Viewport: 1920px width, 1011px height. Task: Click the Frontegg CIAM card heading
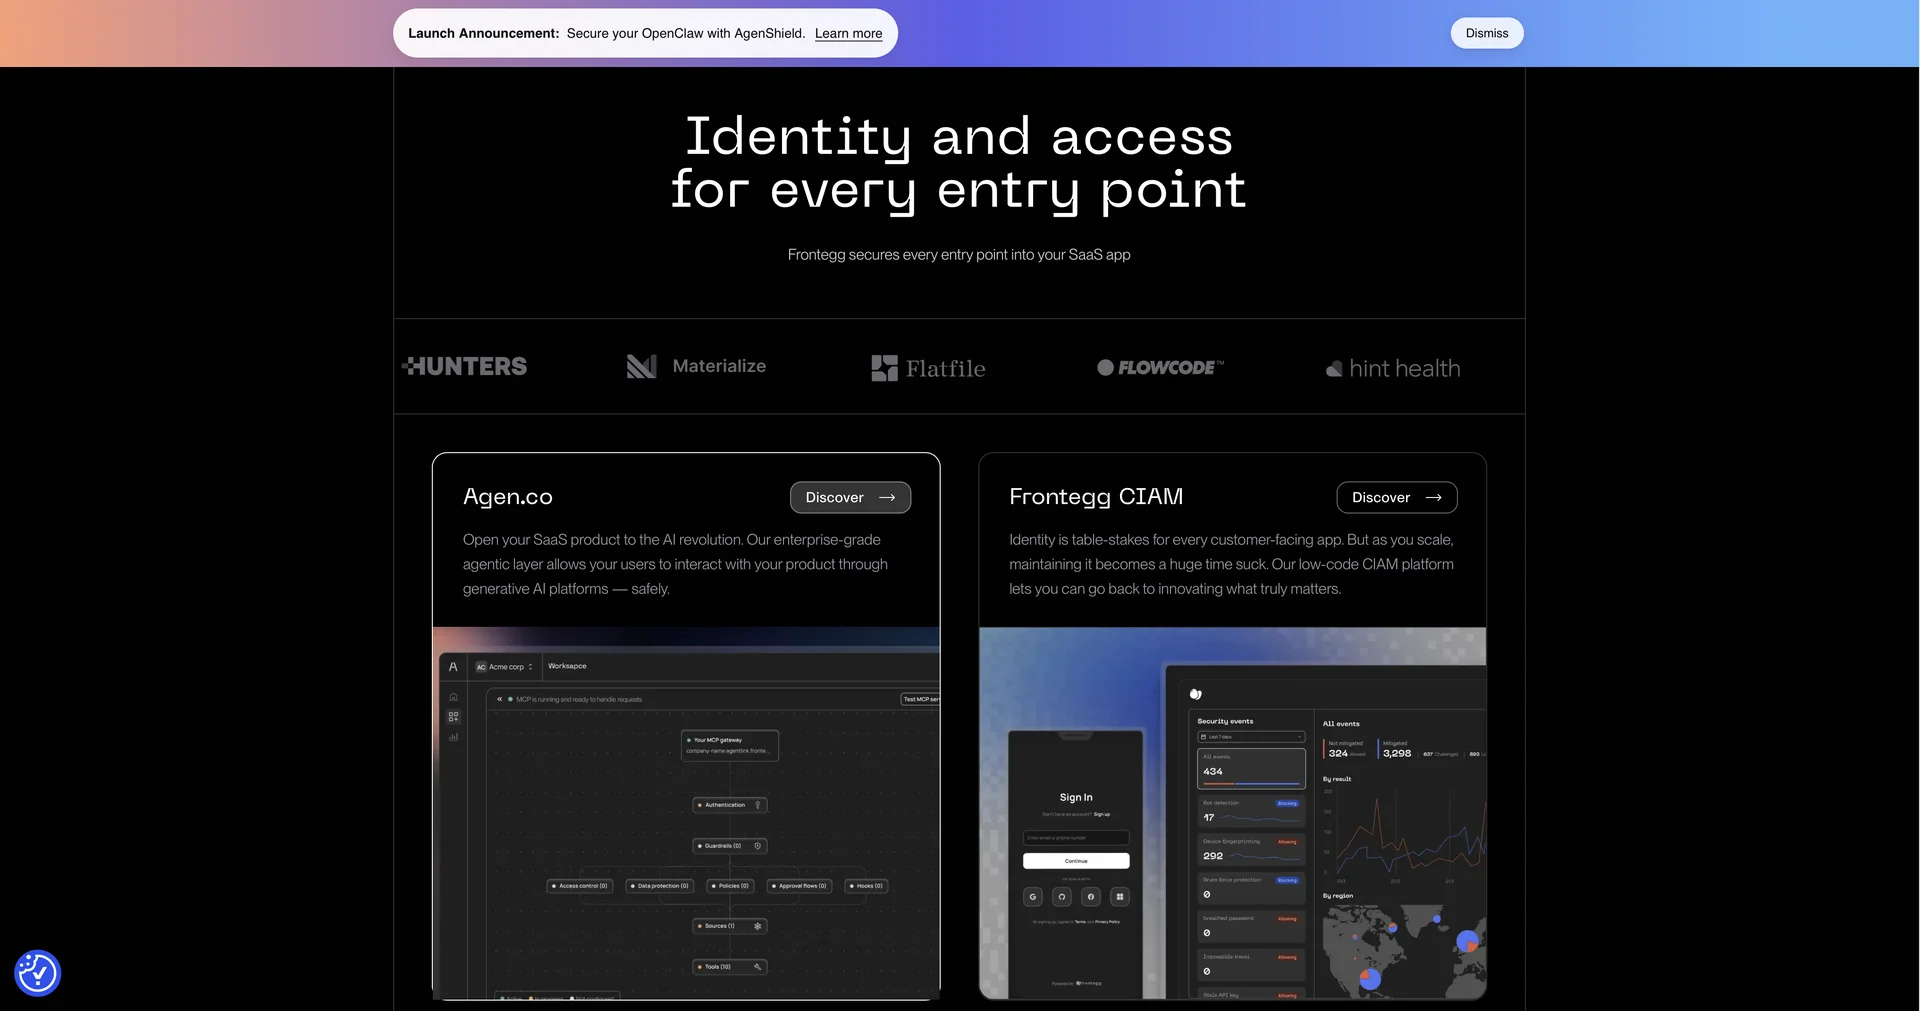coord(1096,497)
